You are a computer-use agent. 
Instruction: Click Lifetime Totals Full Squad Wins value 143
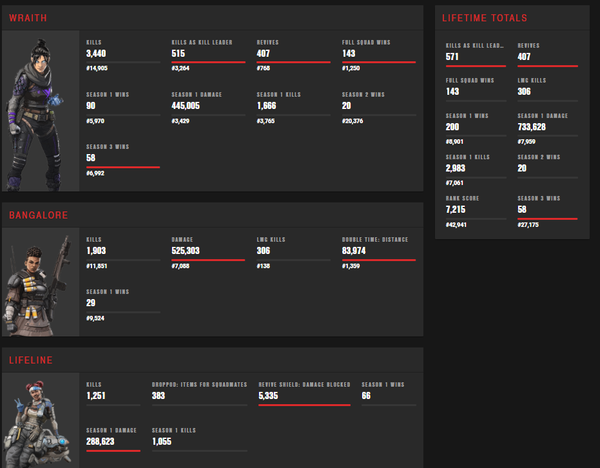452,91
